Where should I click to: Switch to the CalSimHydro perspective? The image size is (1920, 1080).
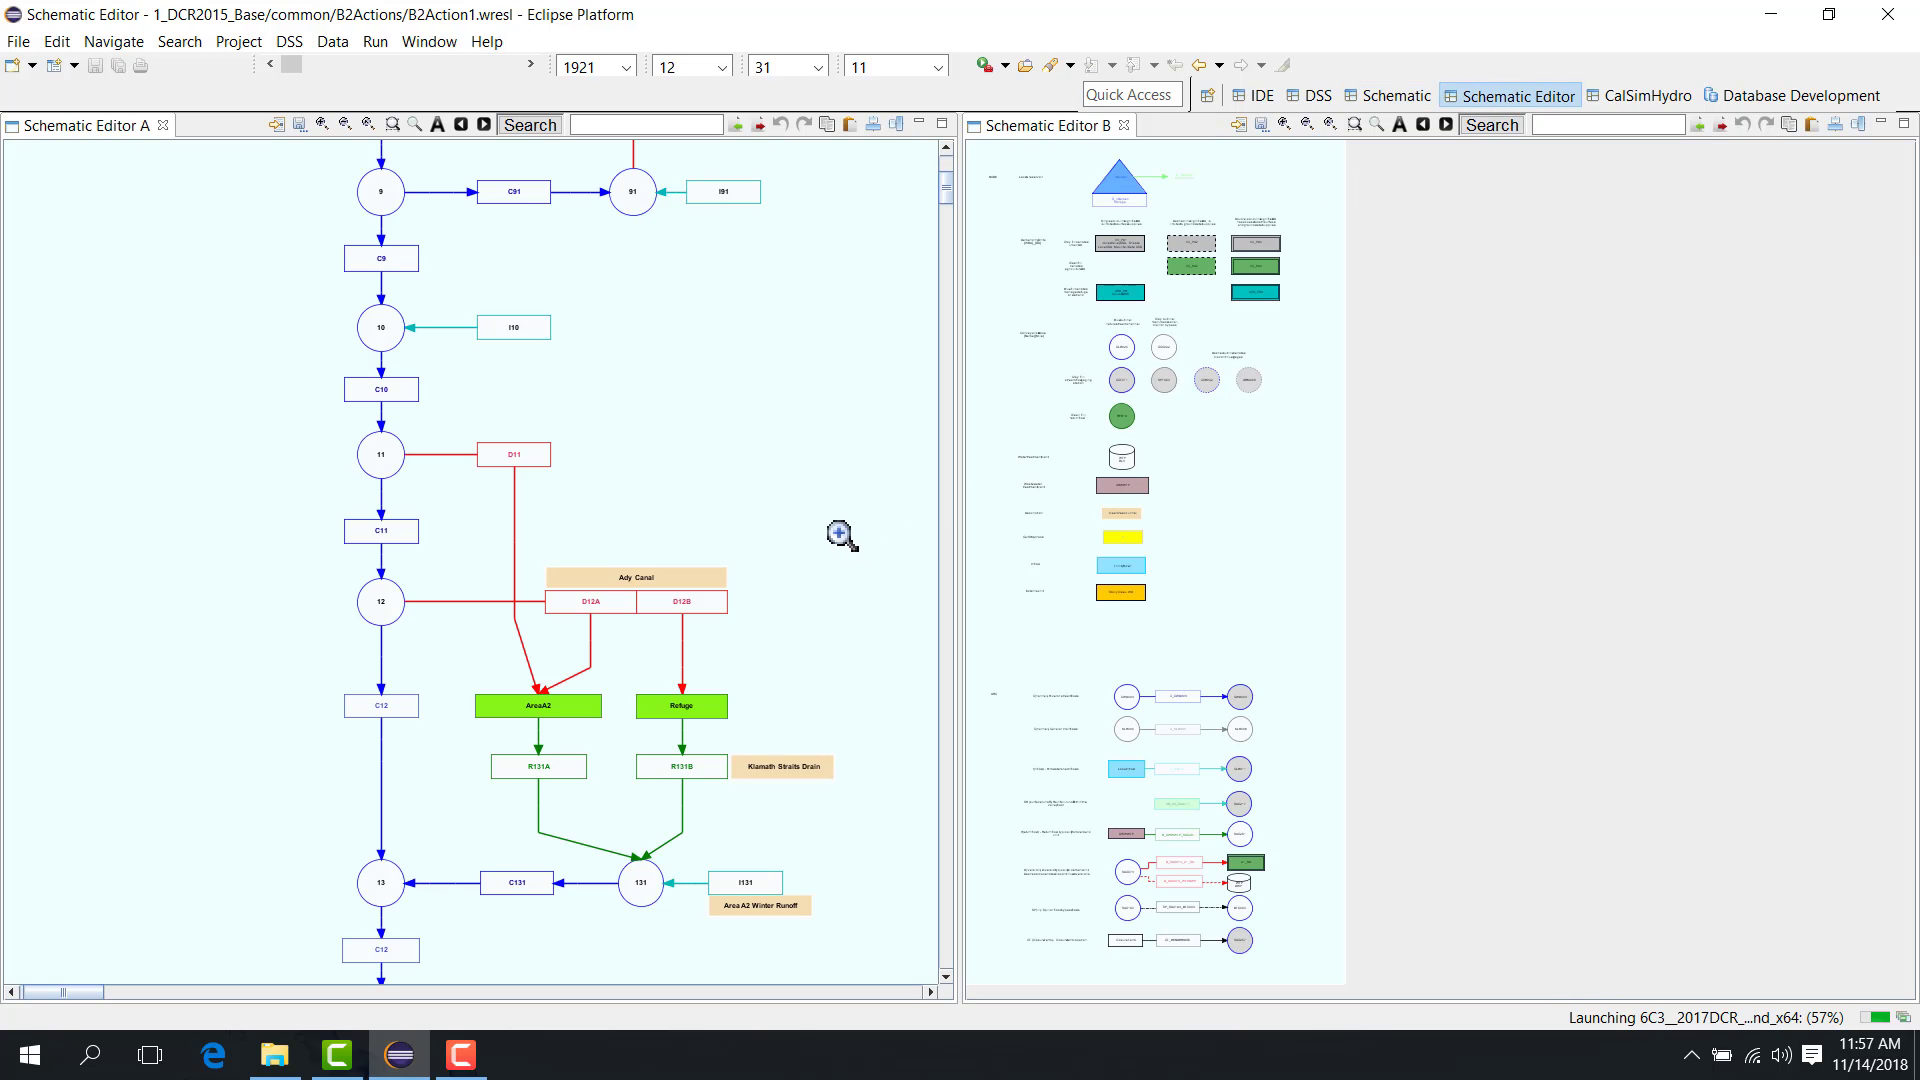point(1638,96)
